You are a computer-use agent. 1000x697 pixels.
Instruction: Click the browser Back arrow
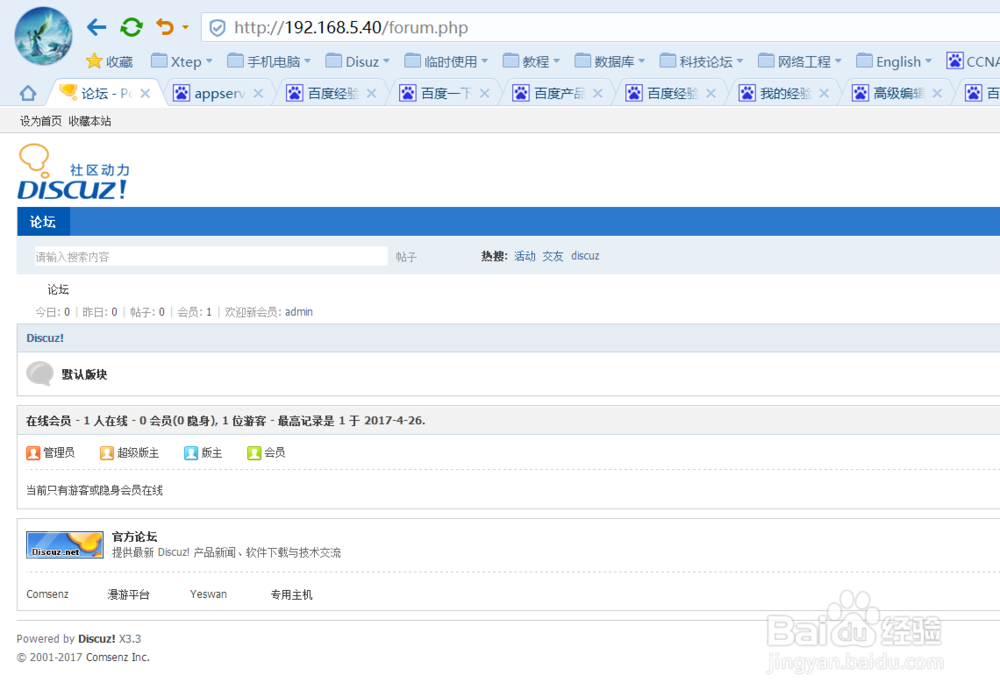tap(95, 27)
